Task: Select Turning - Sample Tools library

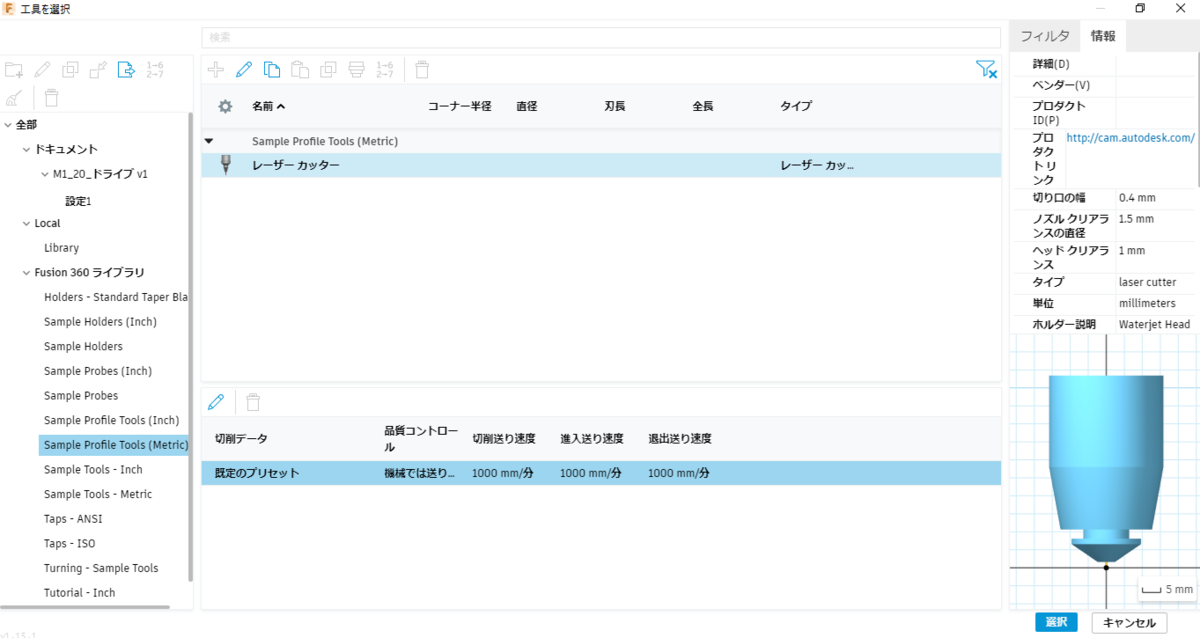Action: [x=101, y=568]
